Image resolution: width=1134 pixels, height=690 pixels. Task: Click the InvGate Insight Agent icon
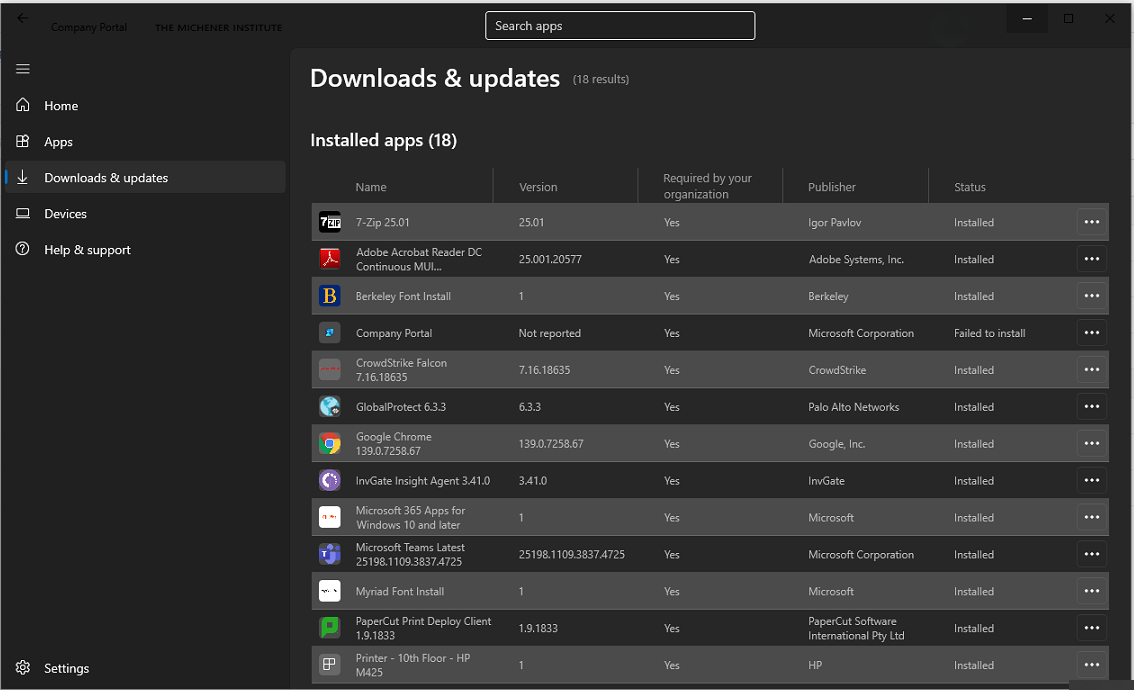click(330, 481)
